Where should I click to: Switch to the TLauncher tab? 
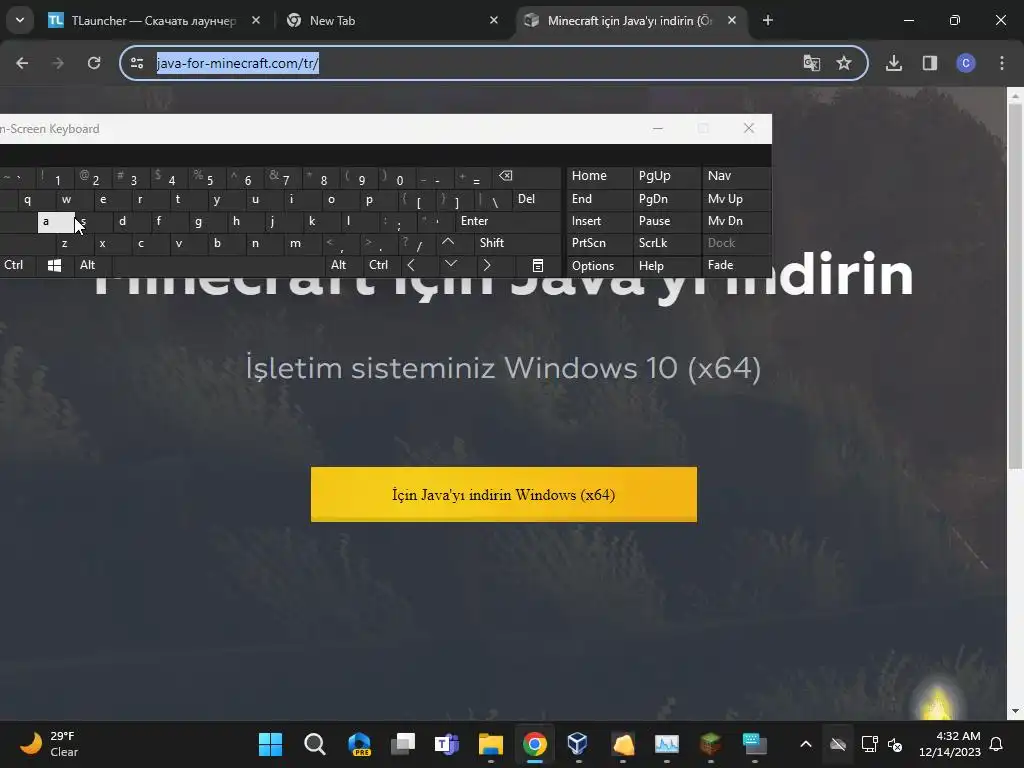(153, 21)
